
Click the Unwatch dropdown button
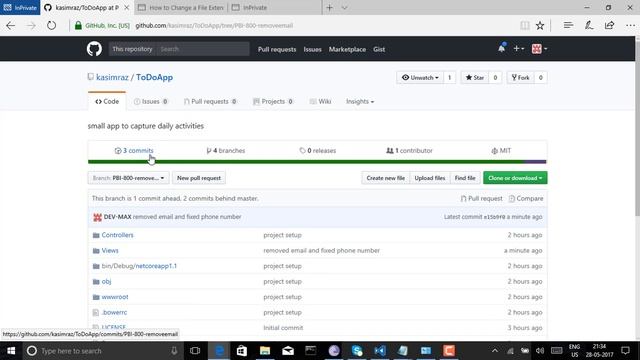(420, 78)
